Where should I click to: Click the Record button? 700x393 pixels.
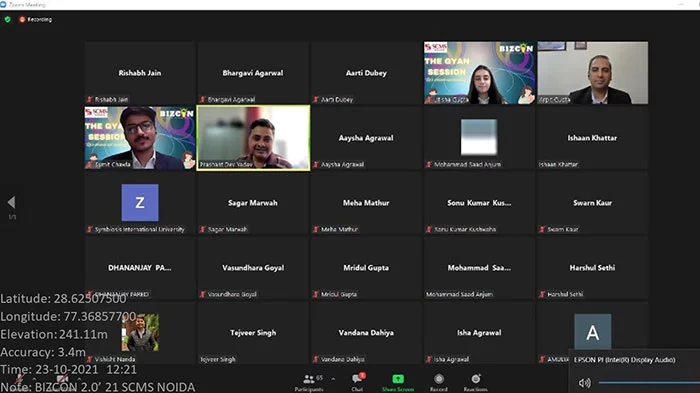coord(439,382)
